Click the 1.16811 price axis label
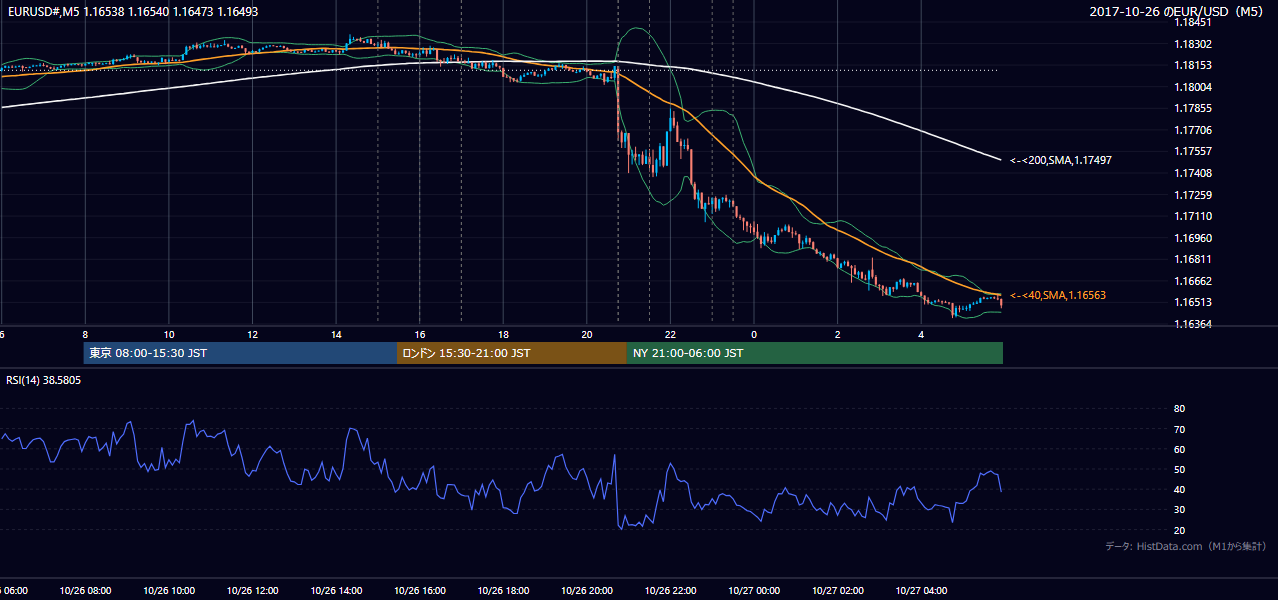Viewport: 1278px width, 600px height. [x=1194, y=259]
